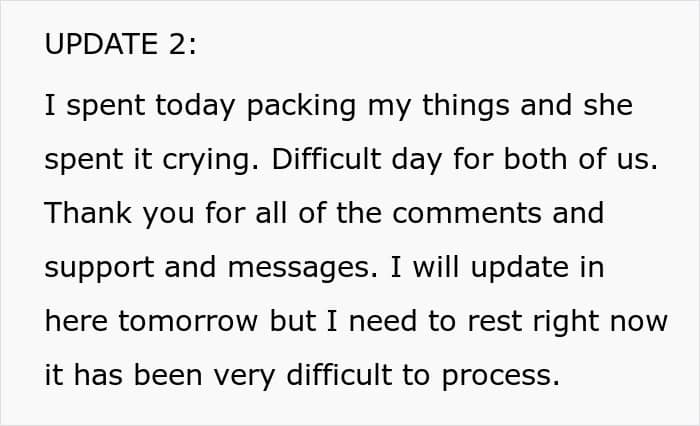Click the word "messages."

[x=303, y=269]
